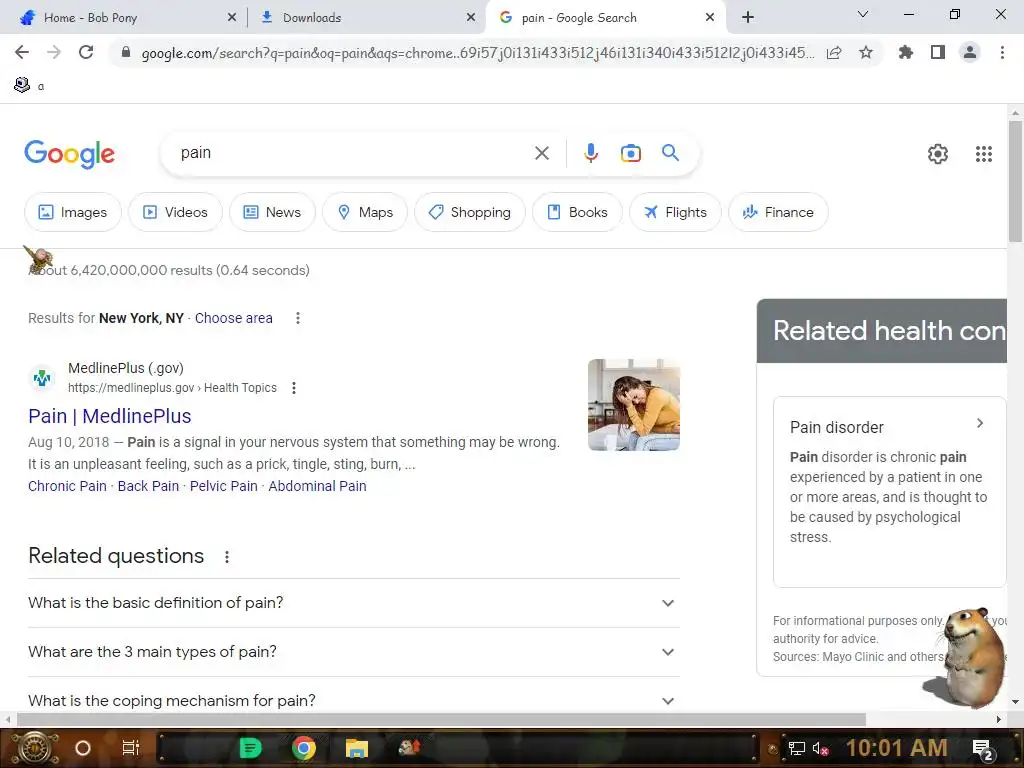Share this page from the address bar

[x=834, y=52]
